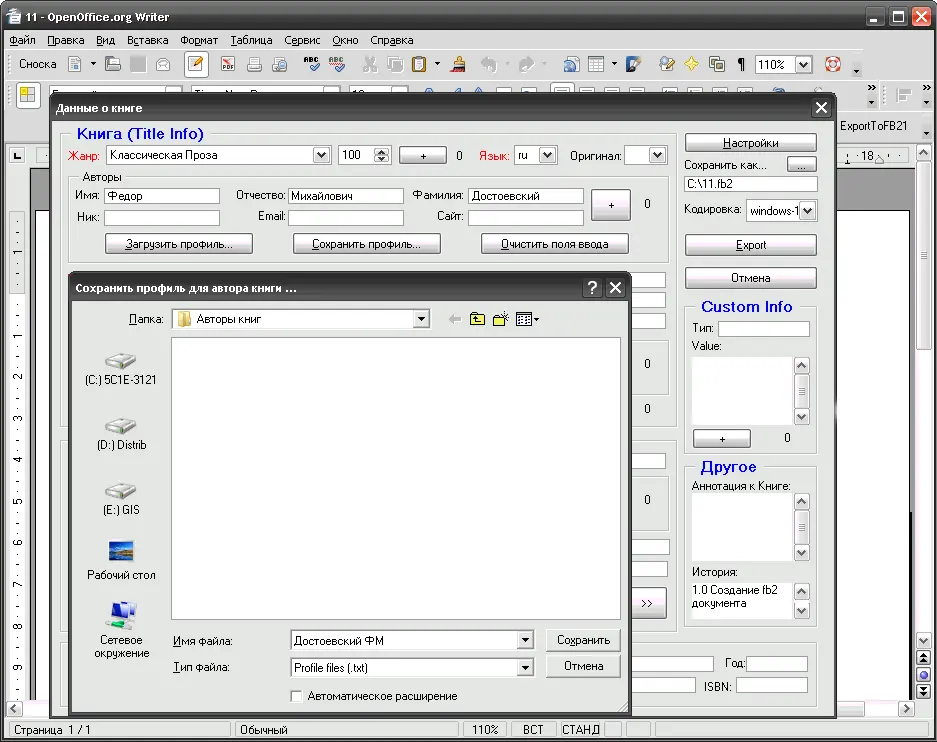The height and width of the screenshot is (742, 937).
Task: Open the Help lifebuoy icon
Action: tap(832, 64)
